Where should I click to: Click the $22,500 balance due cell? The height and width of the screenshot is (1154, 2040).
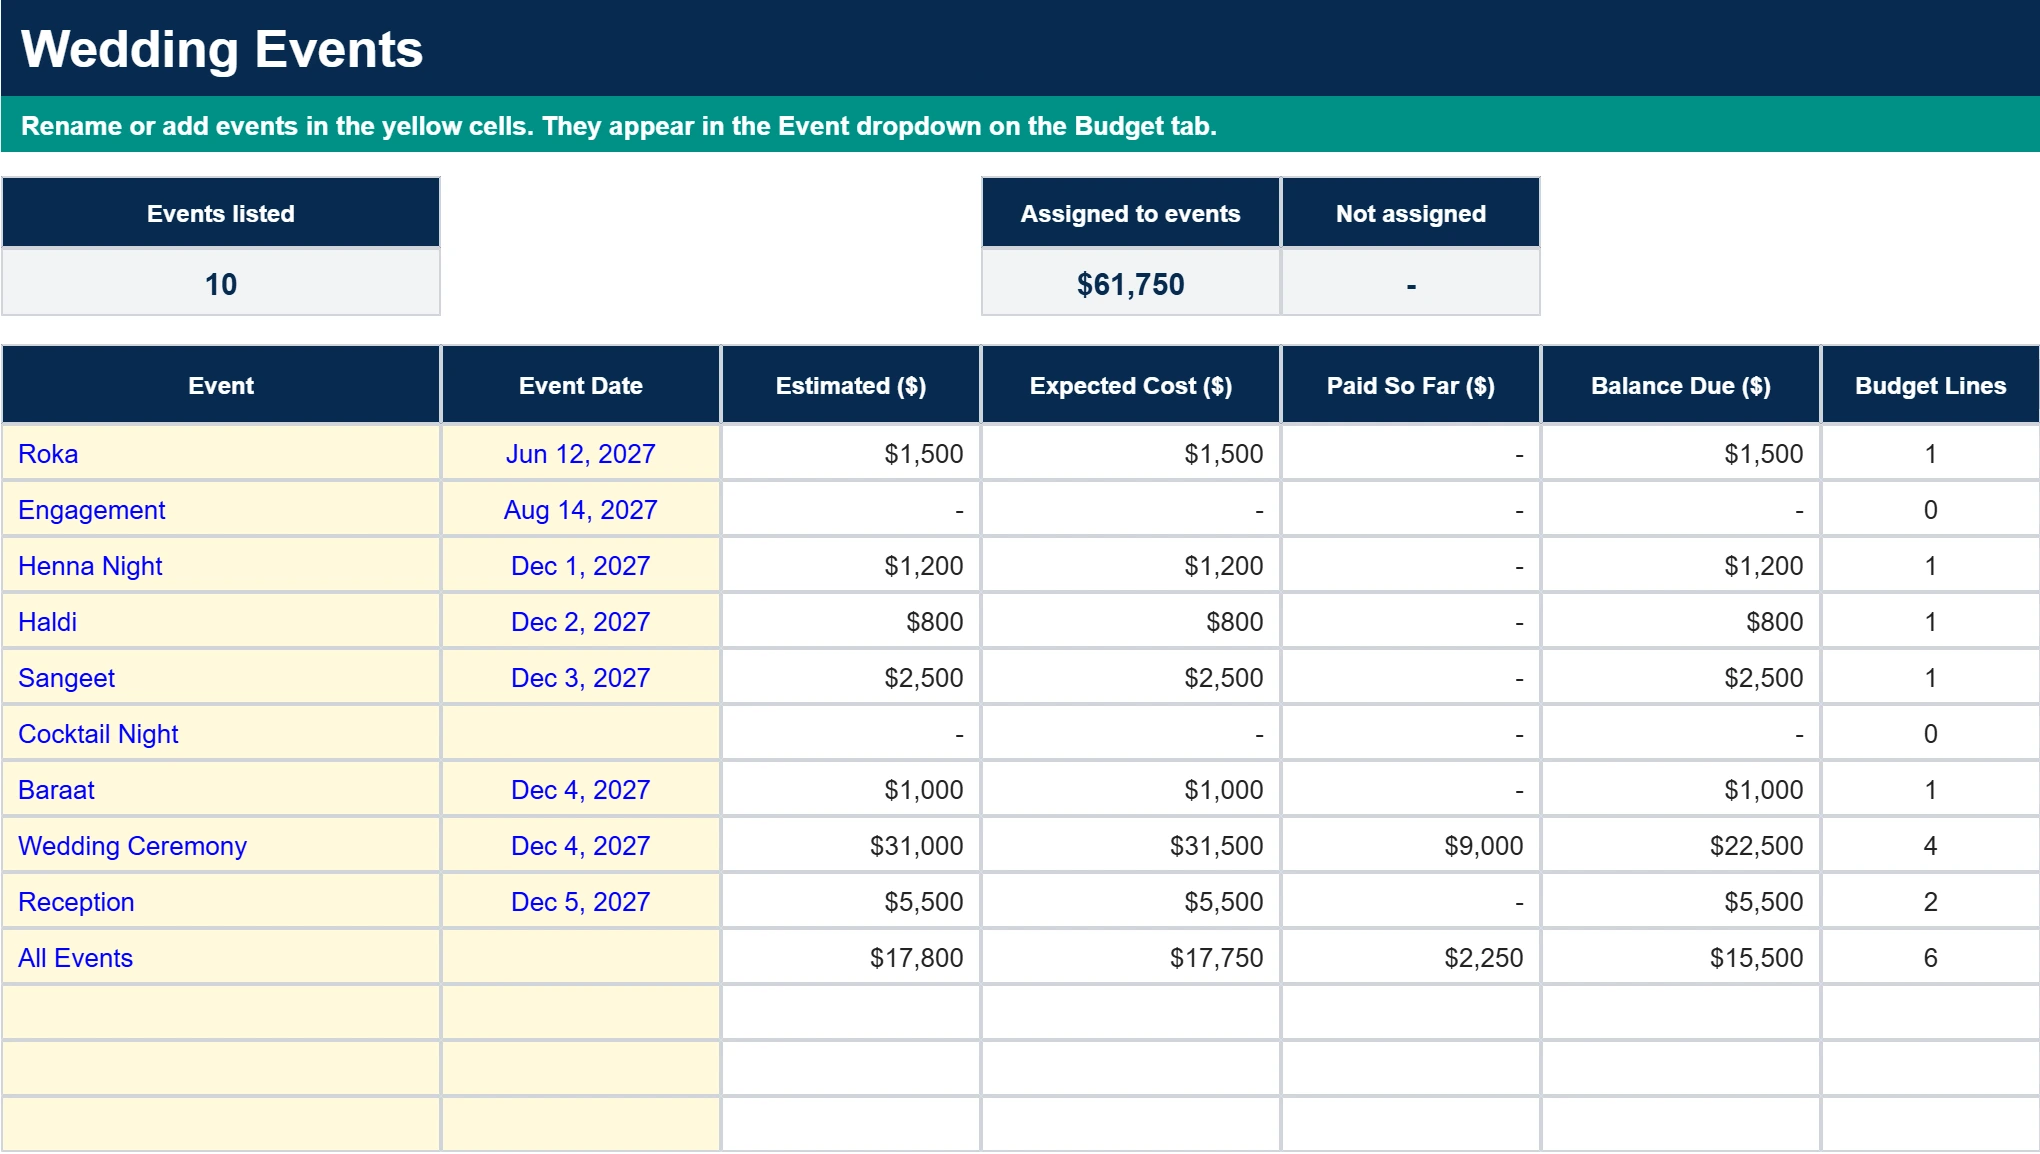tap(1681, 846)
